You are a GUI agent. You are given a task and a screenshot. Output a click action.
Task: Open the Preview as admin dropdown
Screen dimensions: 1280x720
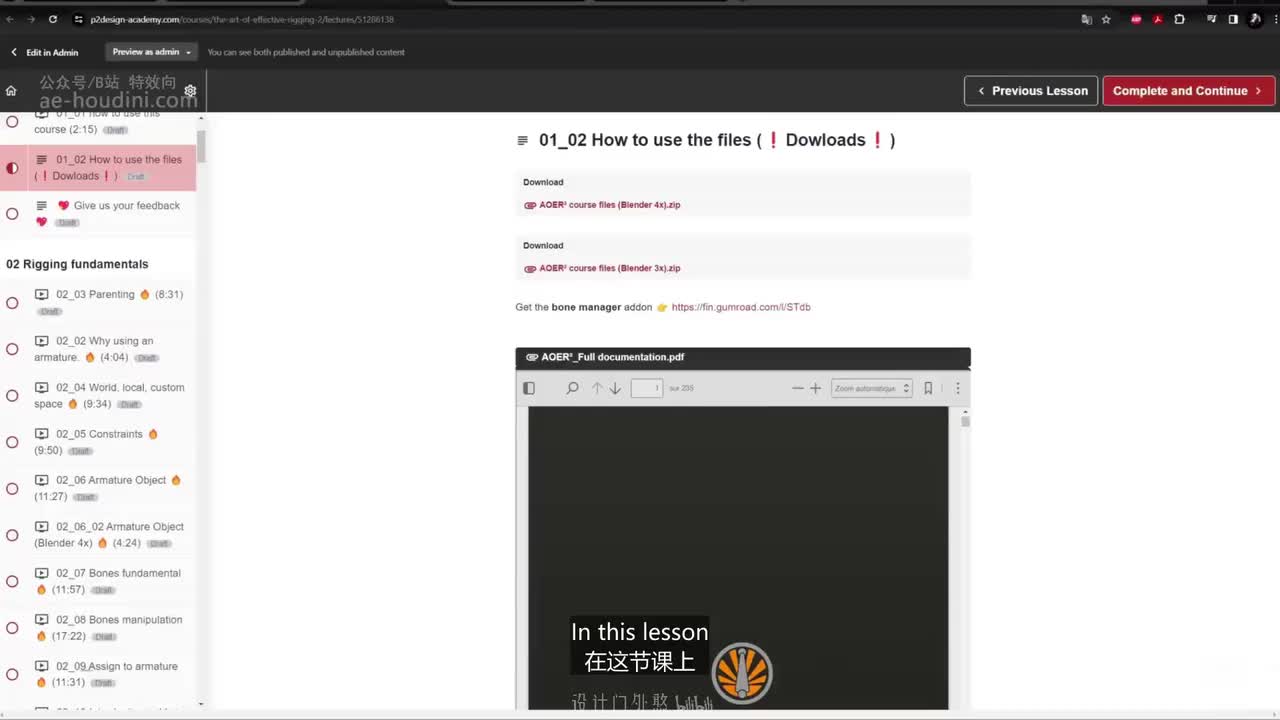click(152, 52)
